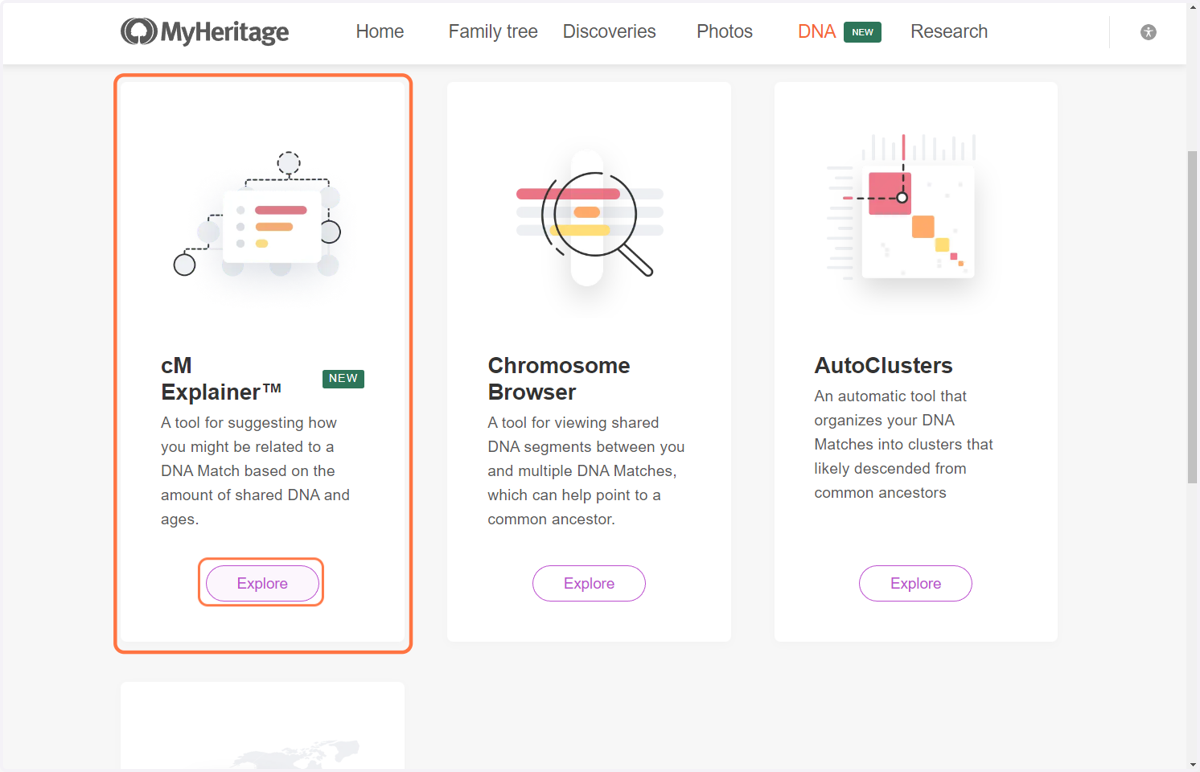Click the MyHeritage logo
The width and height of the screenshot is (1200, 772).
pos(205,32)
